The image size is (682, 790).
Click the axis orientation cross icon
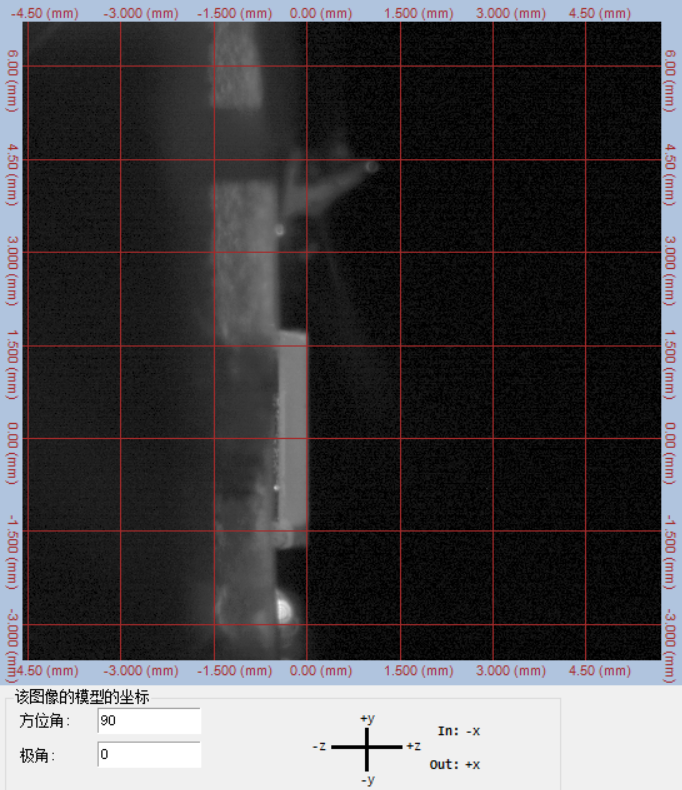pyautogui.click(x=367, y=747)
